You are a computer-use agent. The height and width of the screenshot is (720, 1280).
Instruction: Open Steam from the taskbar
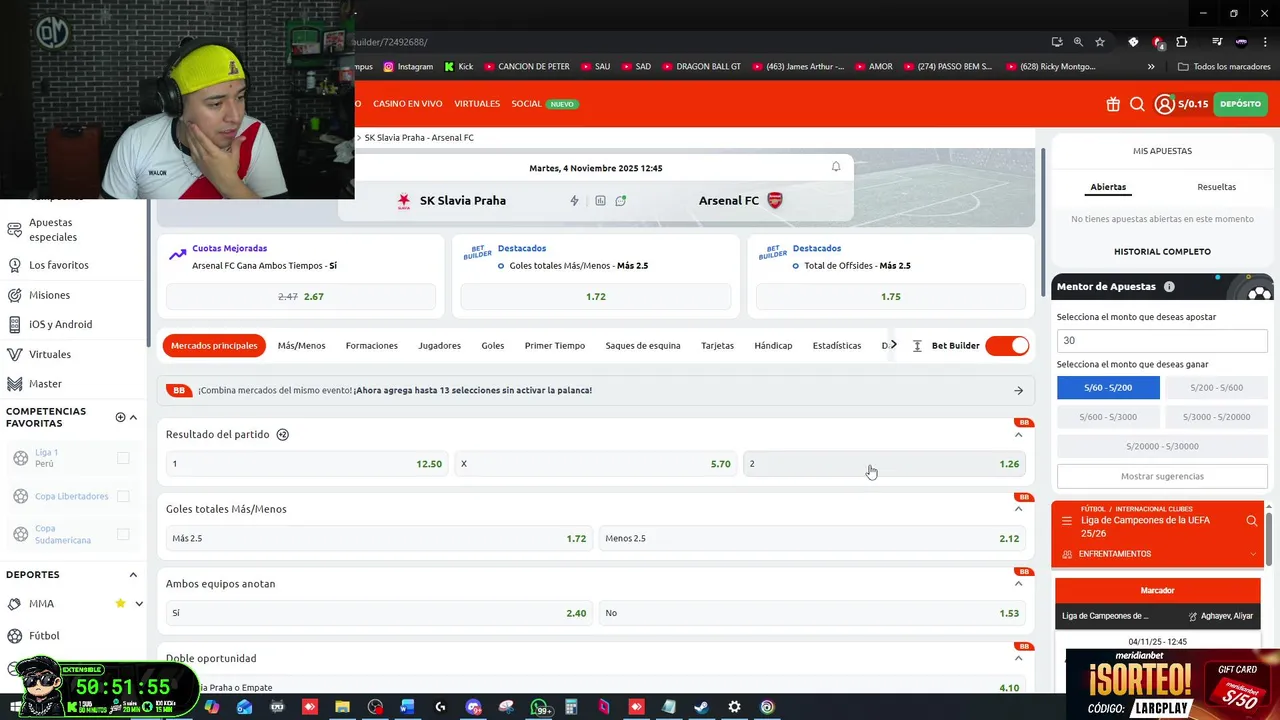tap(702, 707)
